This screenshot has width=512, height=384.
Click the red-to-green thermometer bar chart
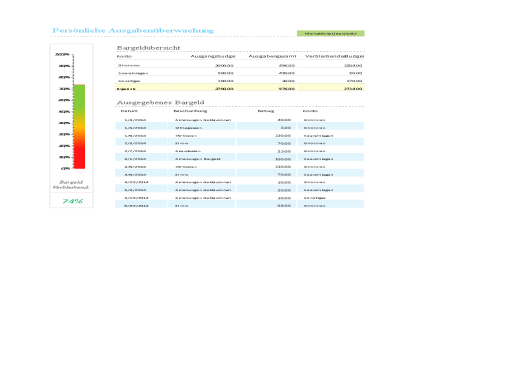click(x=79, y=127)
